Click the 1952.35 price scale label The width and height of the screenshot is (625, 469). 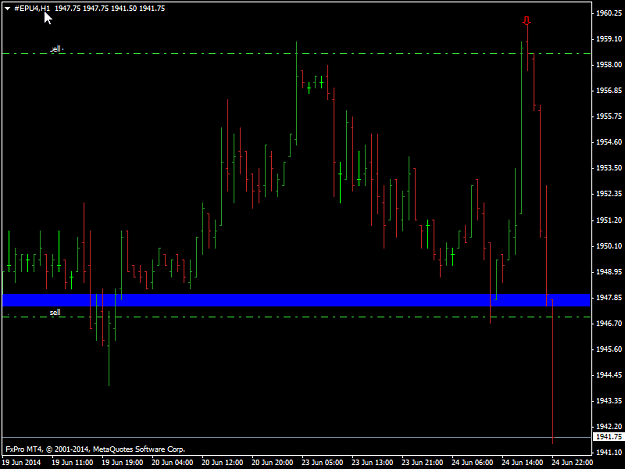pos(609,194)
